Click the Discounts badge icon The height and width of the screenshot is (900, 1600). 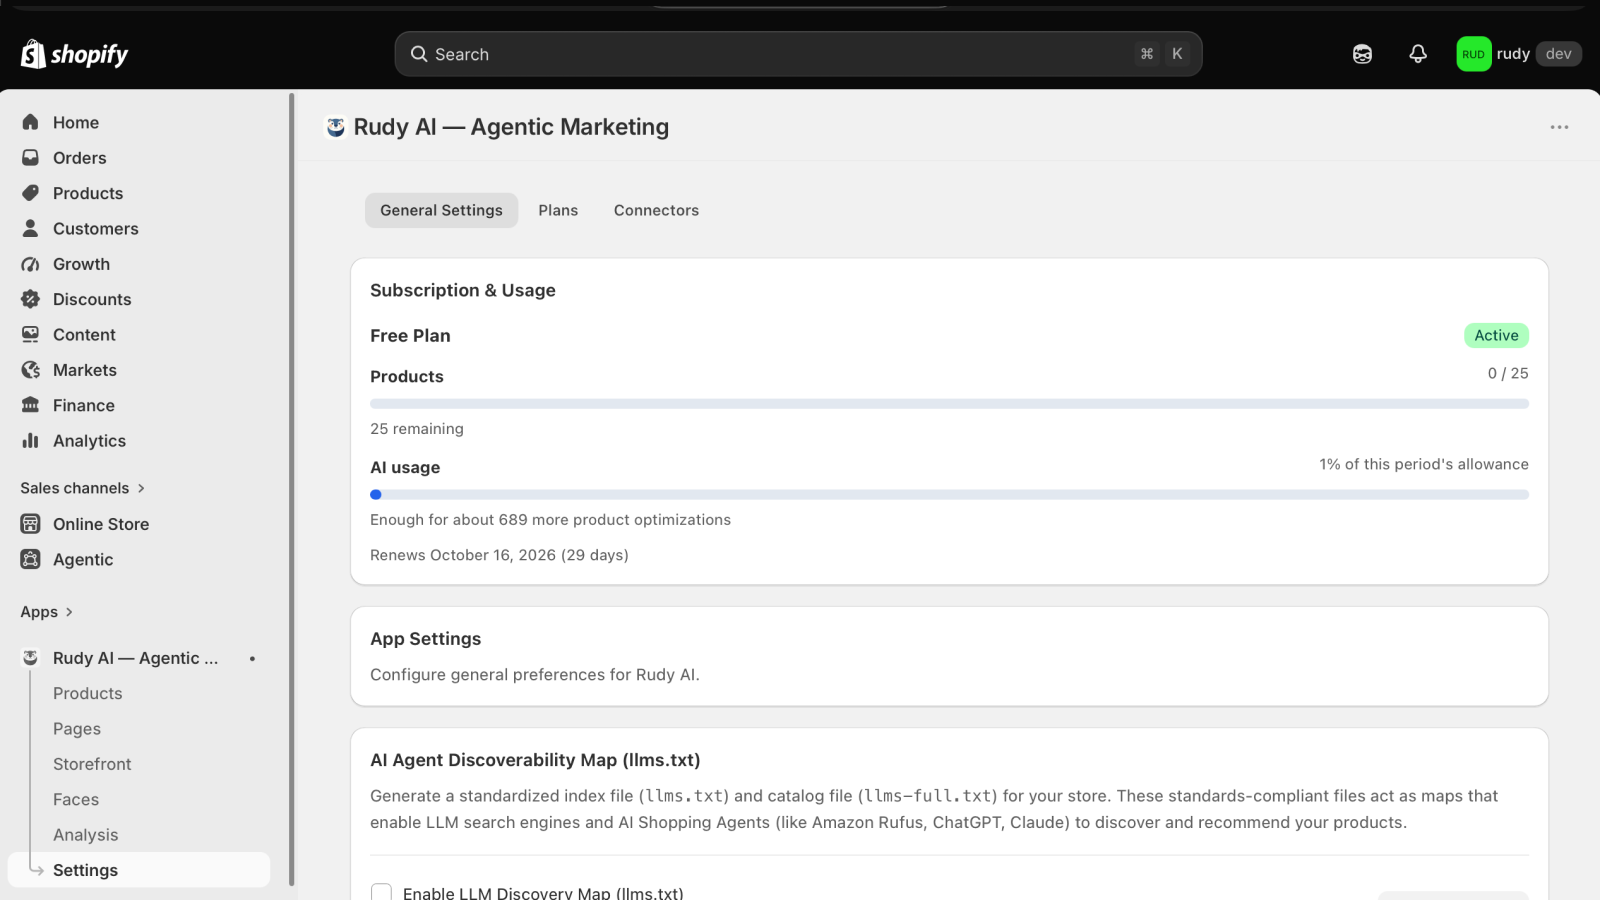click(31, 299)
